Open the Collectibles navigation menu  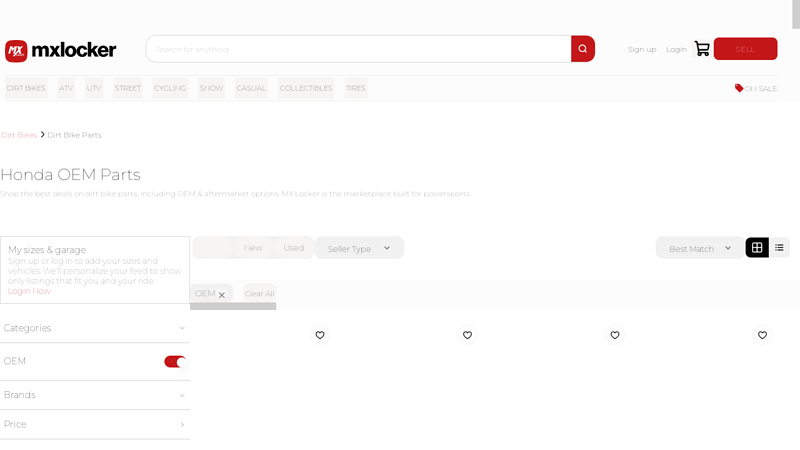(x=306, y=88)
